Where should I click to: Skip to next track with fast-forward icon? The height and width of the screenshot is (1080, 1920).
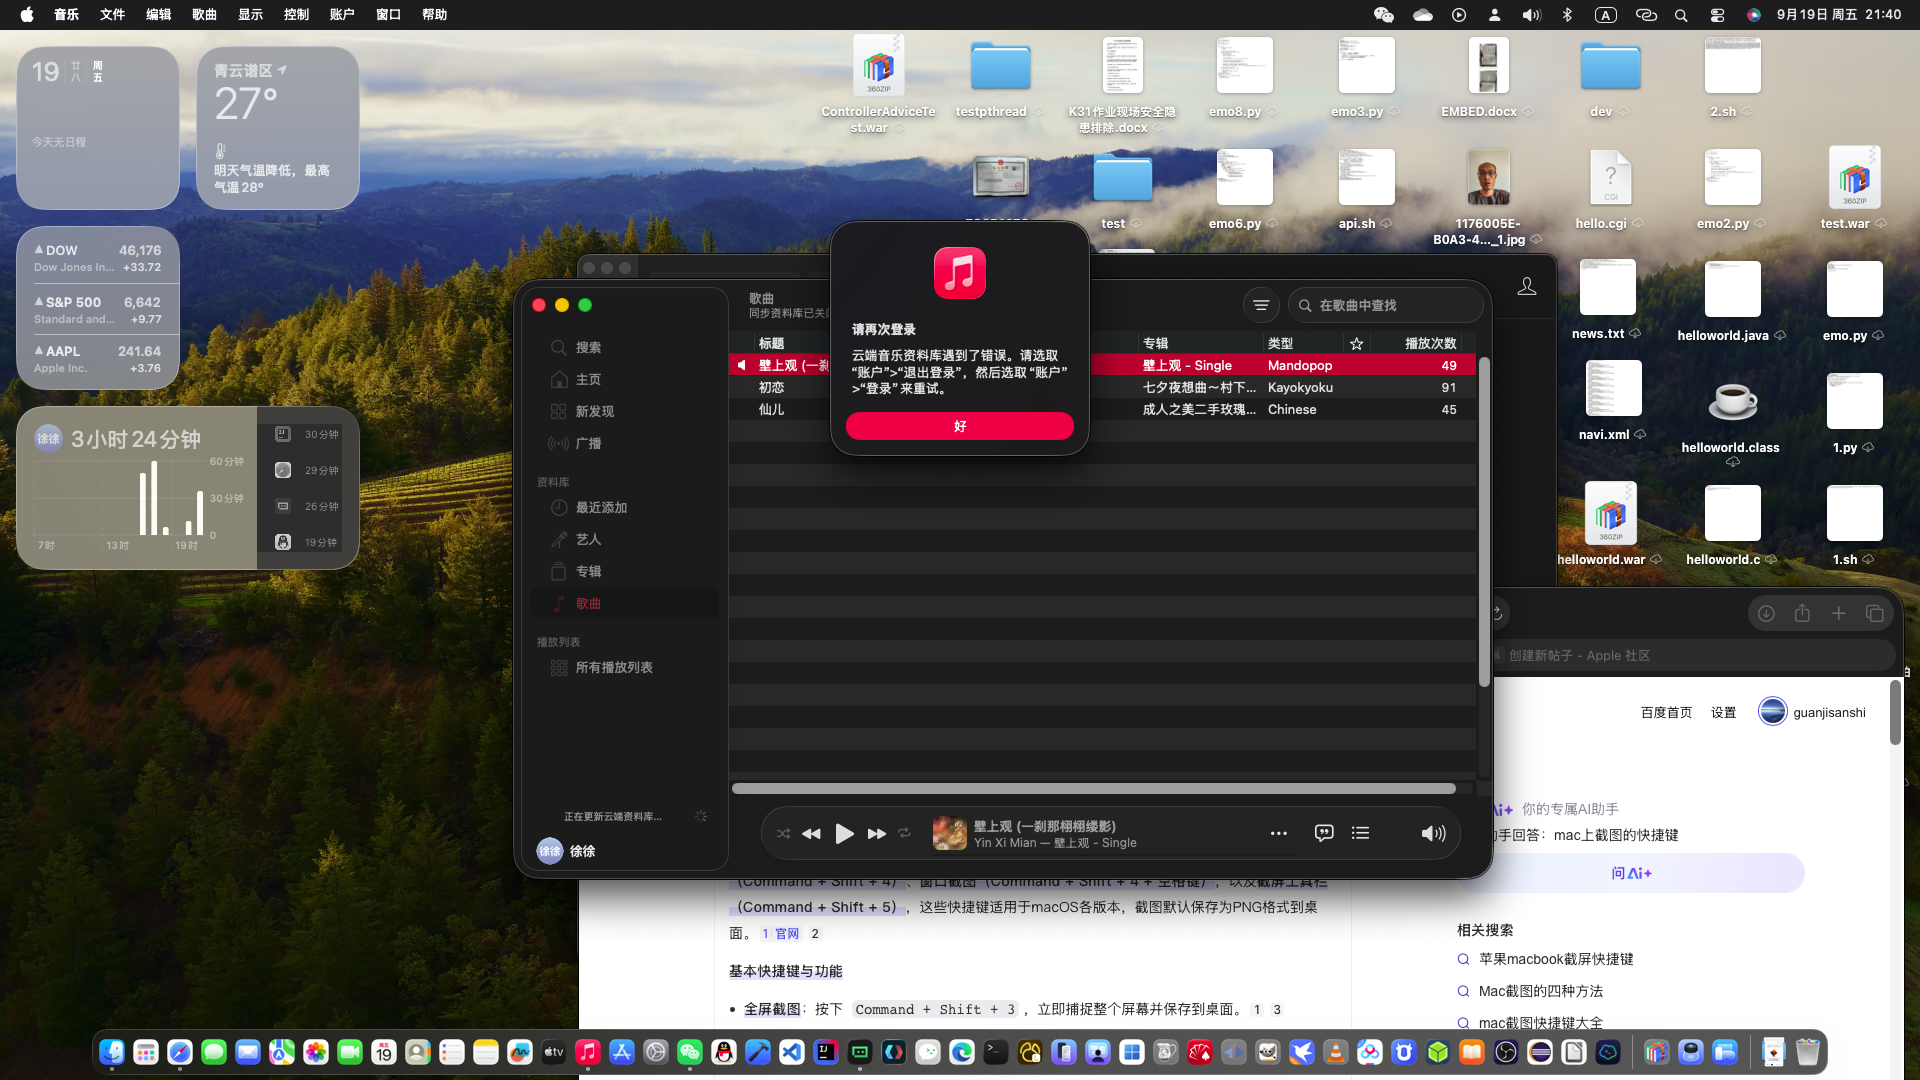click(x=877, y=833)
